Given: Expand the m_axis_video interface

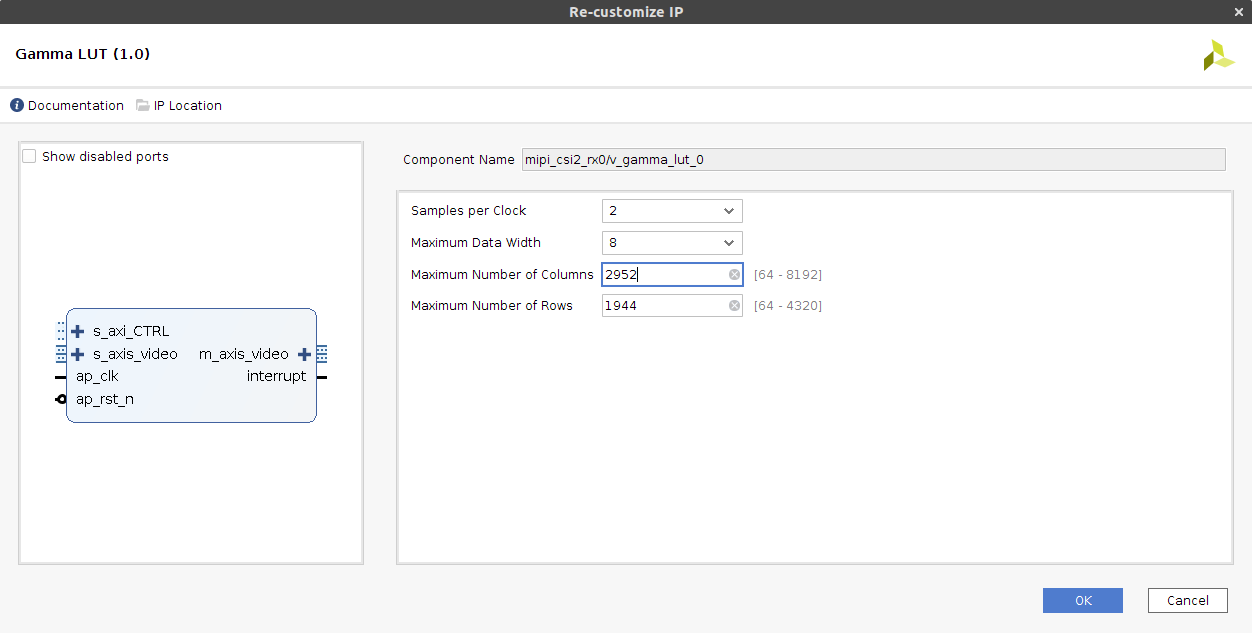Looking at the screenshot, I should 305,354.
